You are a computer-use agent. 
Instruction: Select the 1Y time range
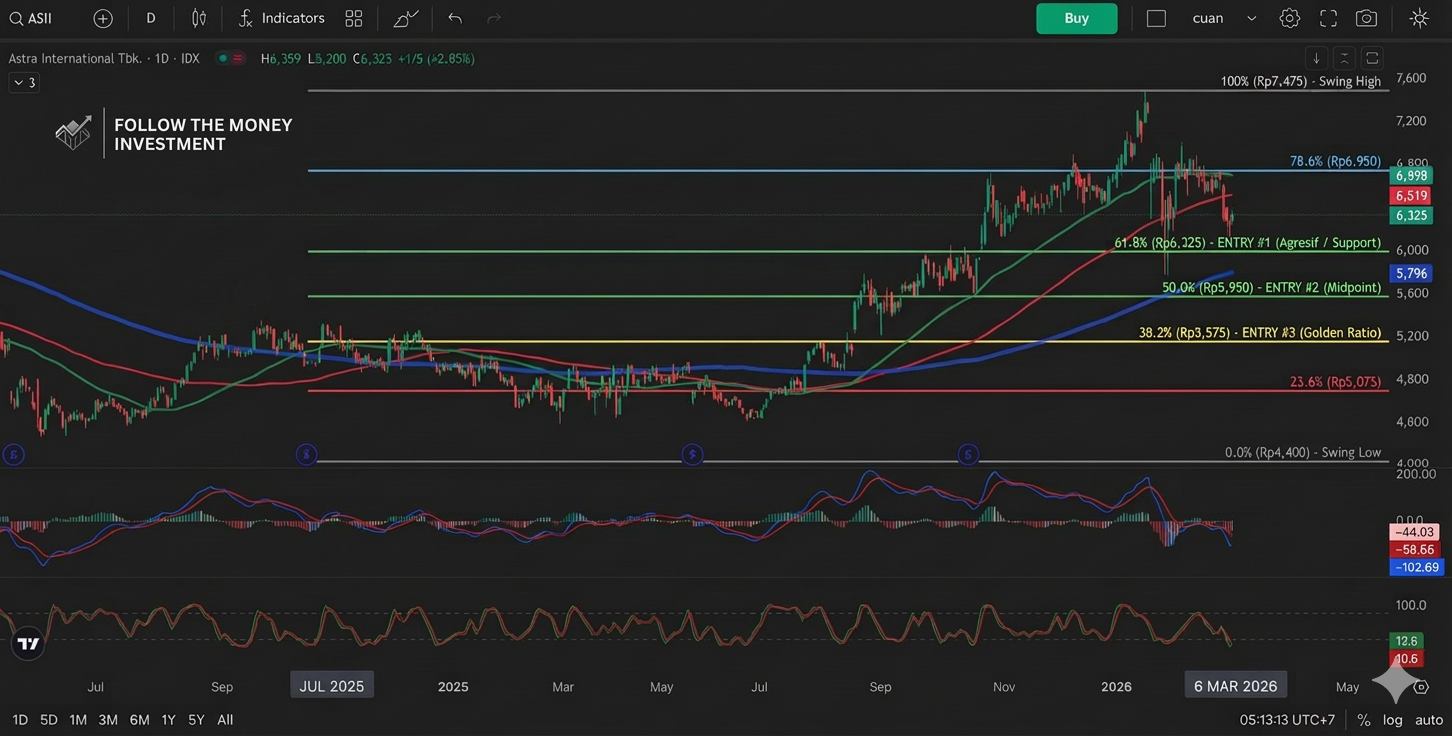168,719
